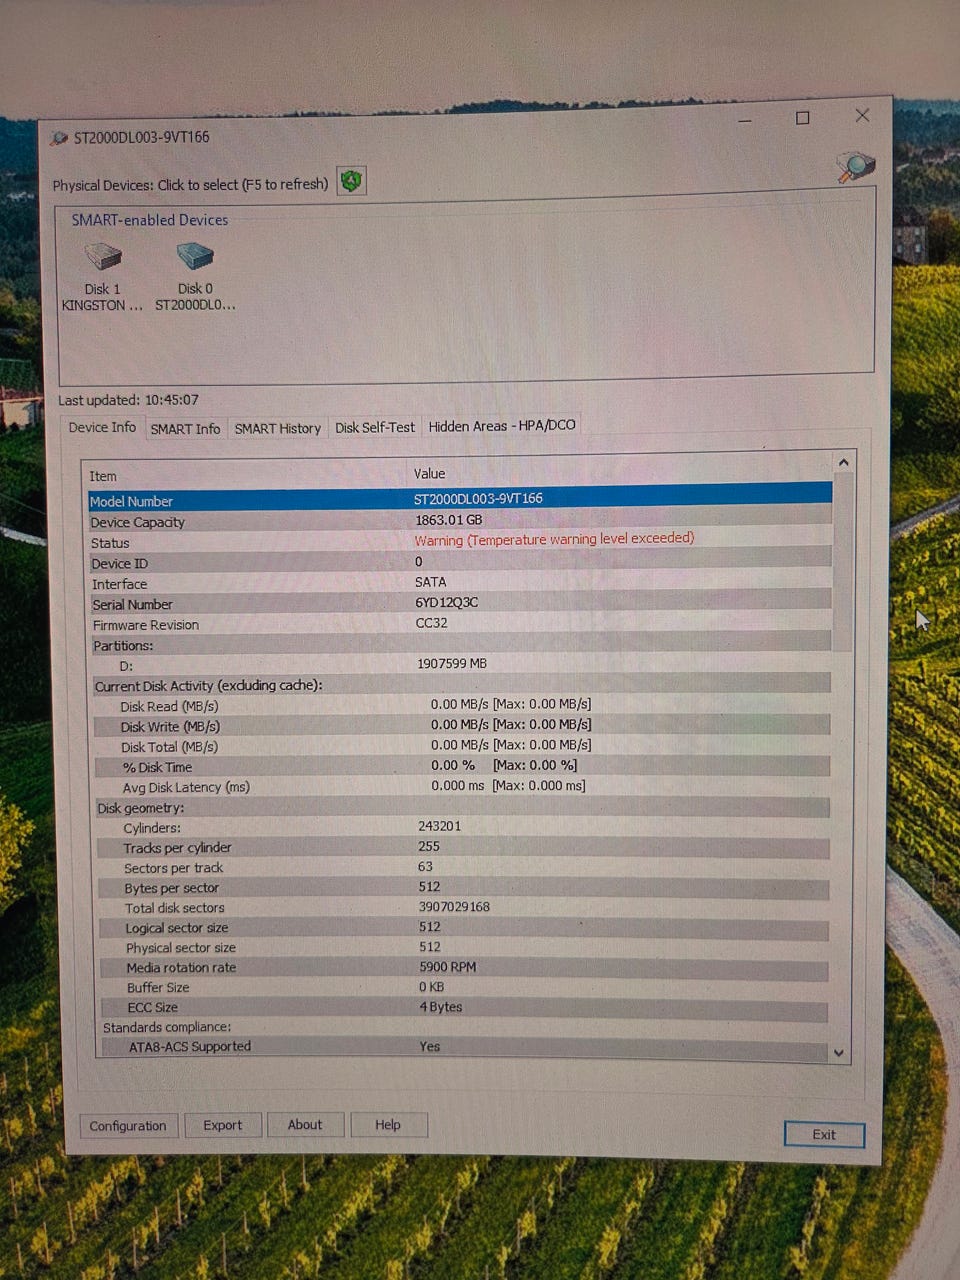
Task: Click firmware value CC32
Action: coord(431,622)
